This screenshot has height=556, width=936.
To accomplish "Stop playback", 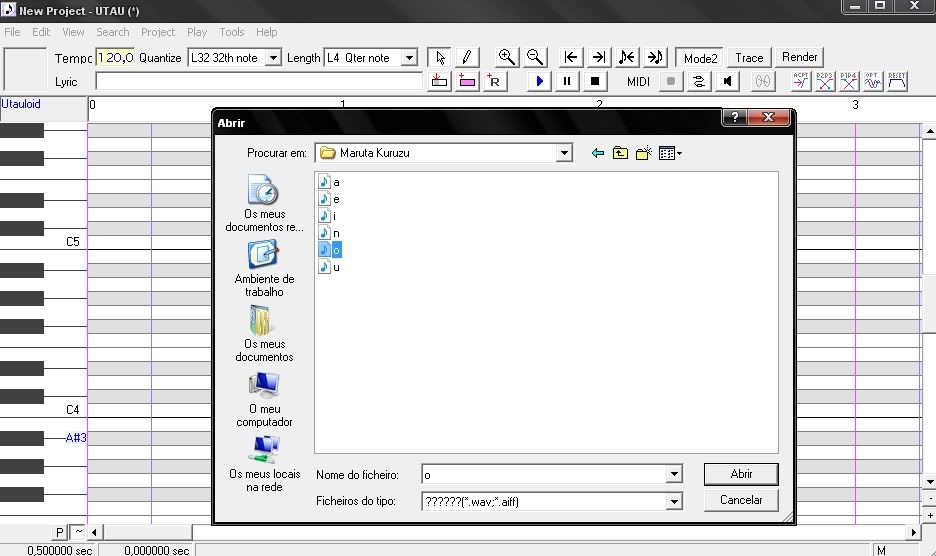I will pyautogui.click(x=595, y=81).
